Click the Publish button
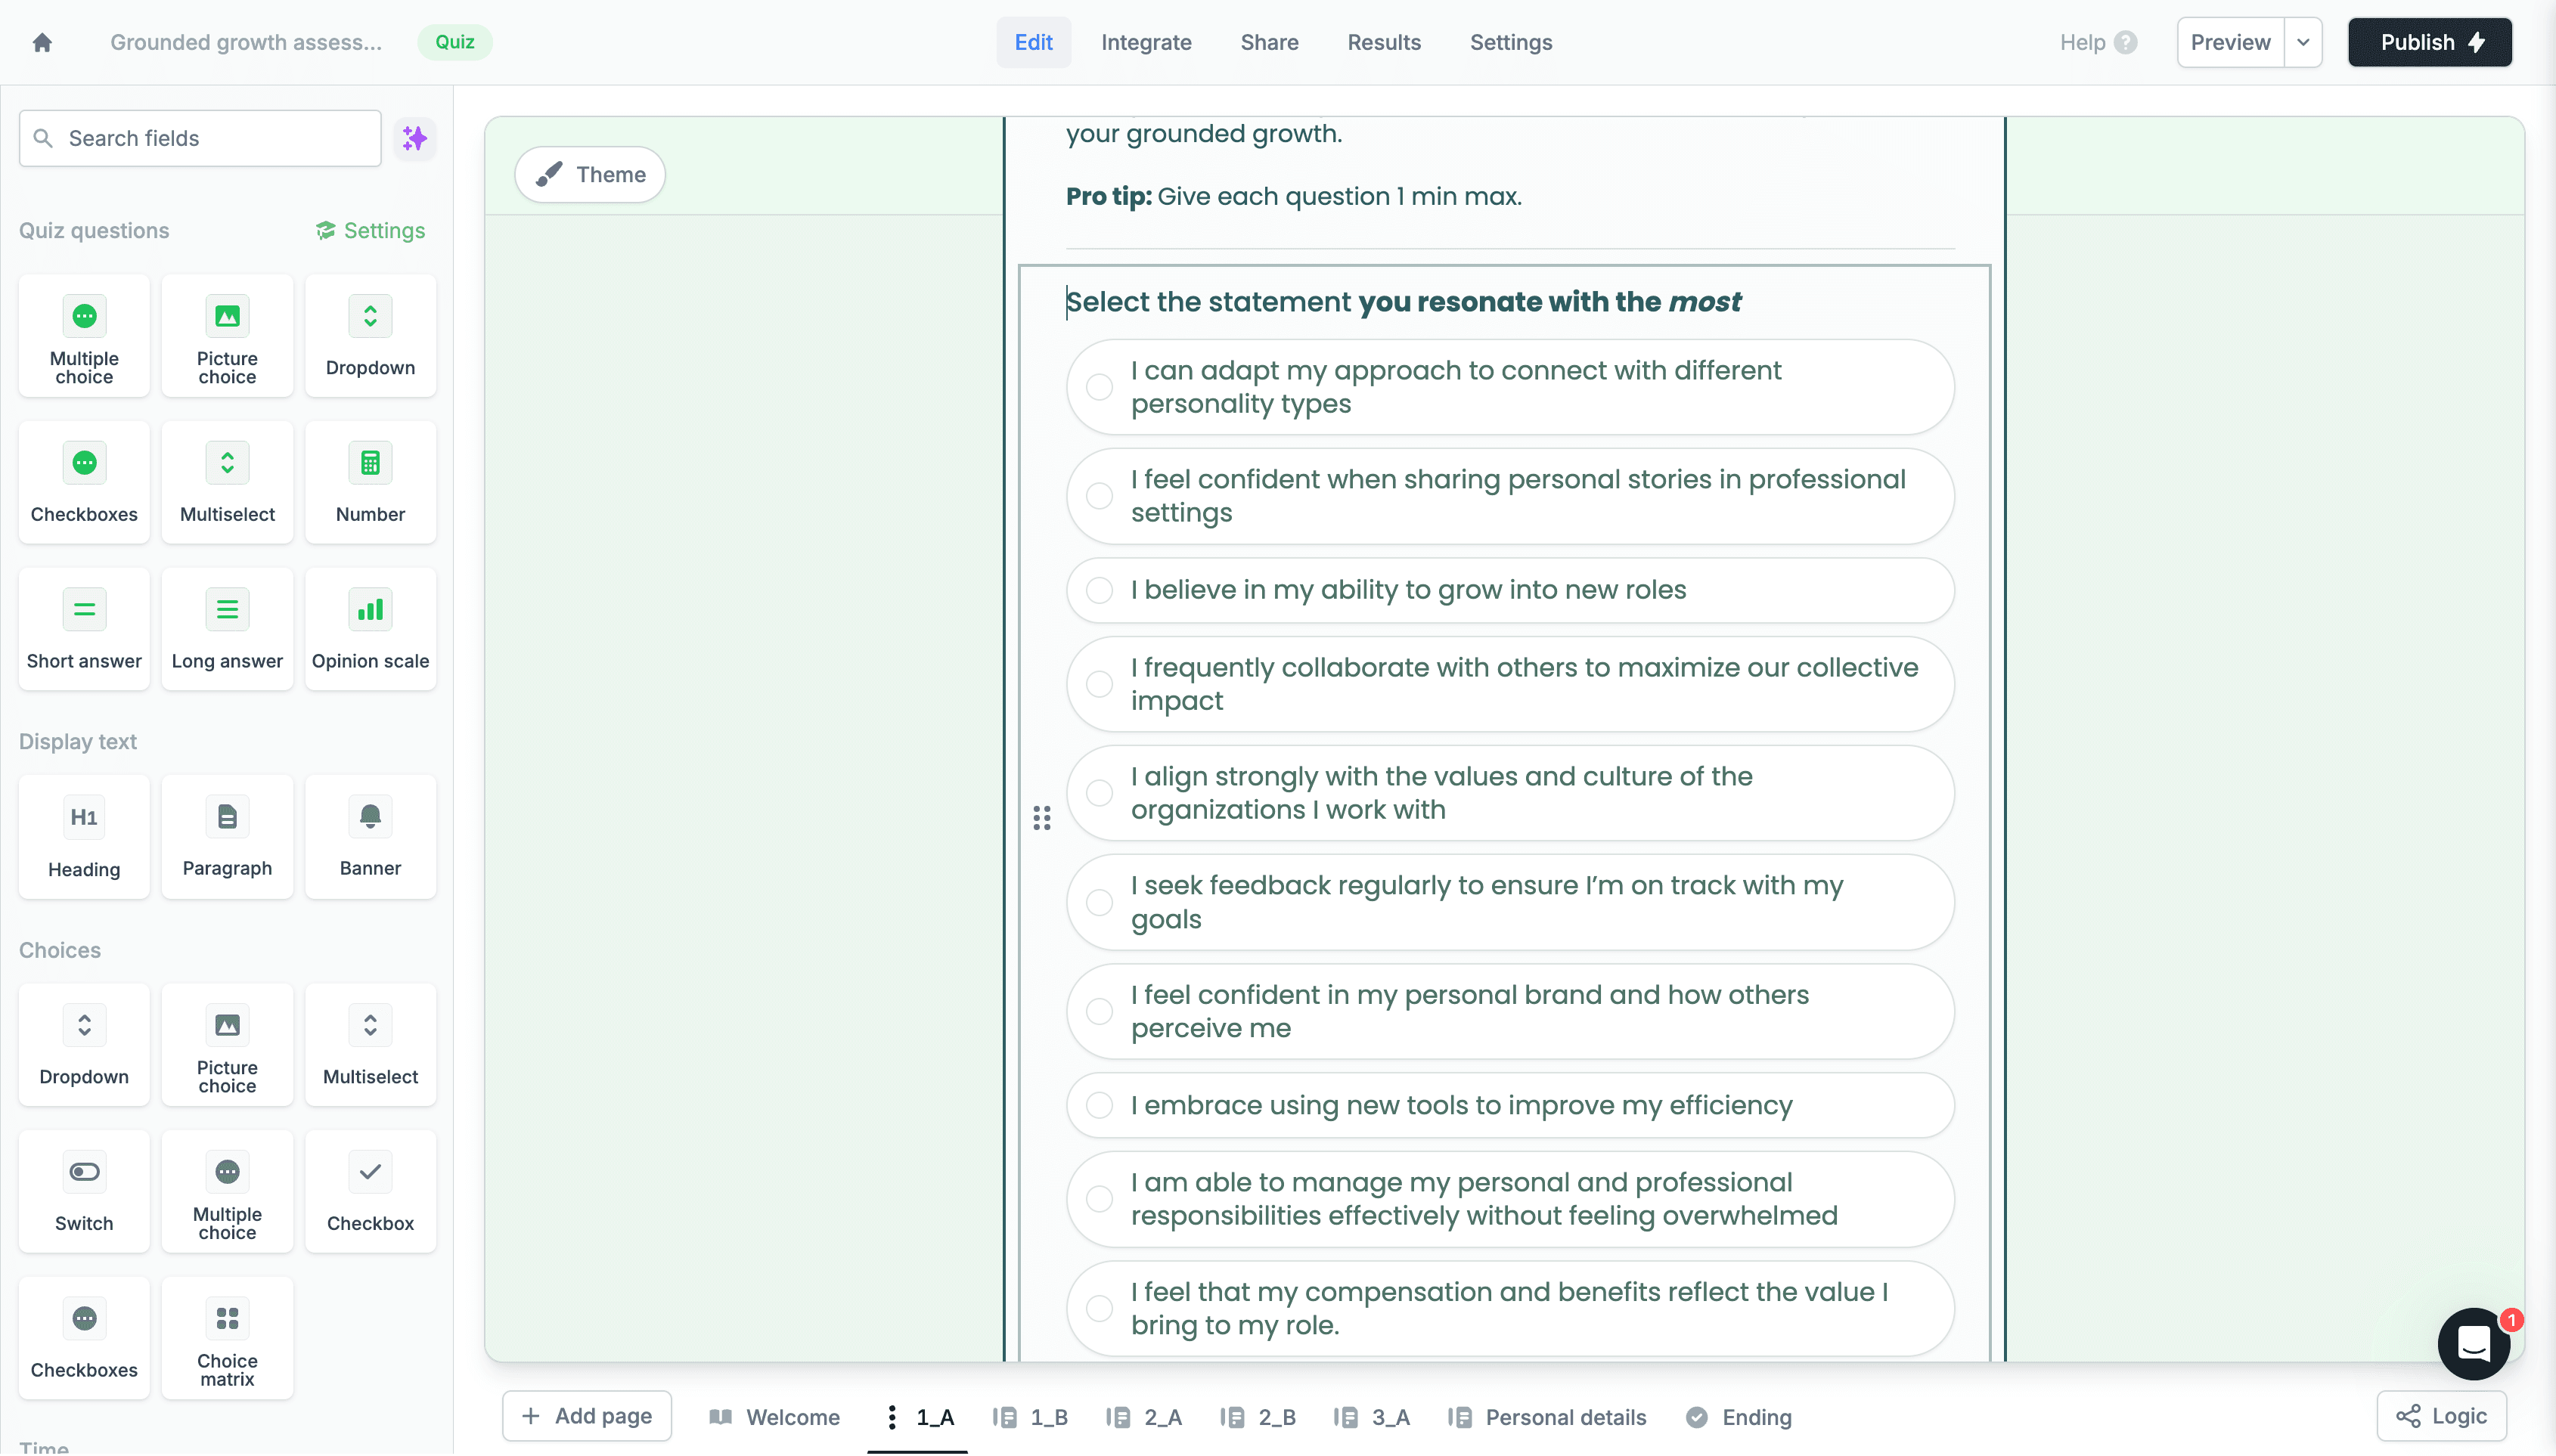Viewport: 2556px width, 1456px height. 2430,42
